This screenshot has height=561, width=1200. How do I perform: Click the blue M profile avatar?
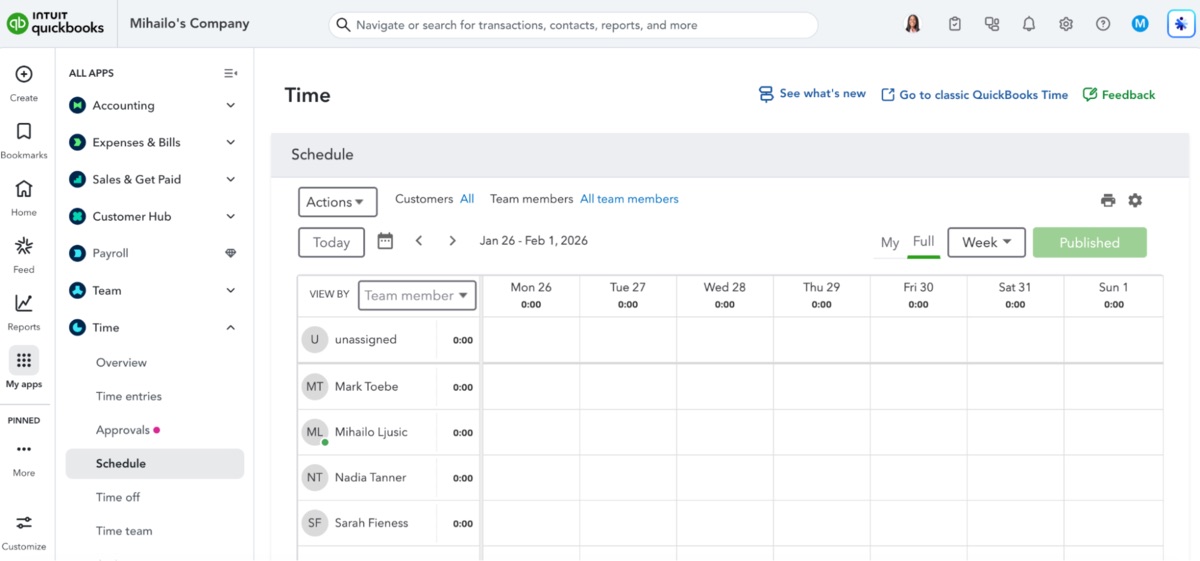point(1140,24)
